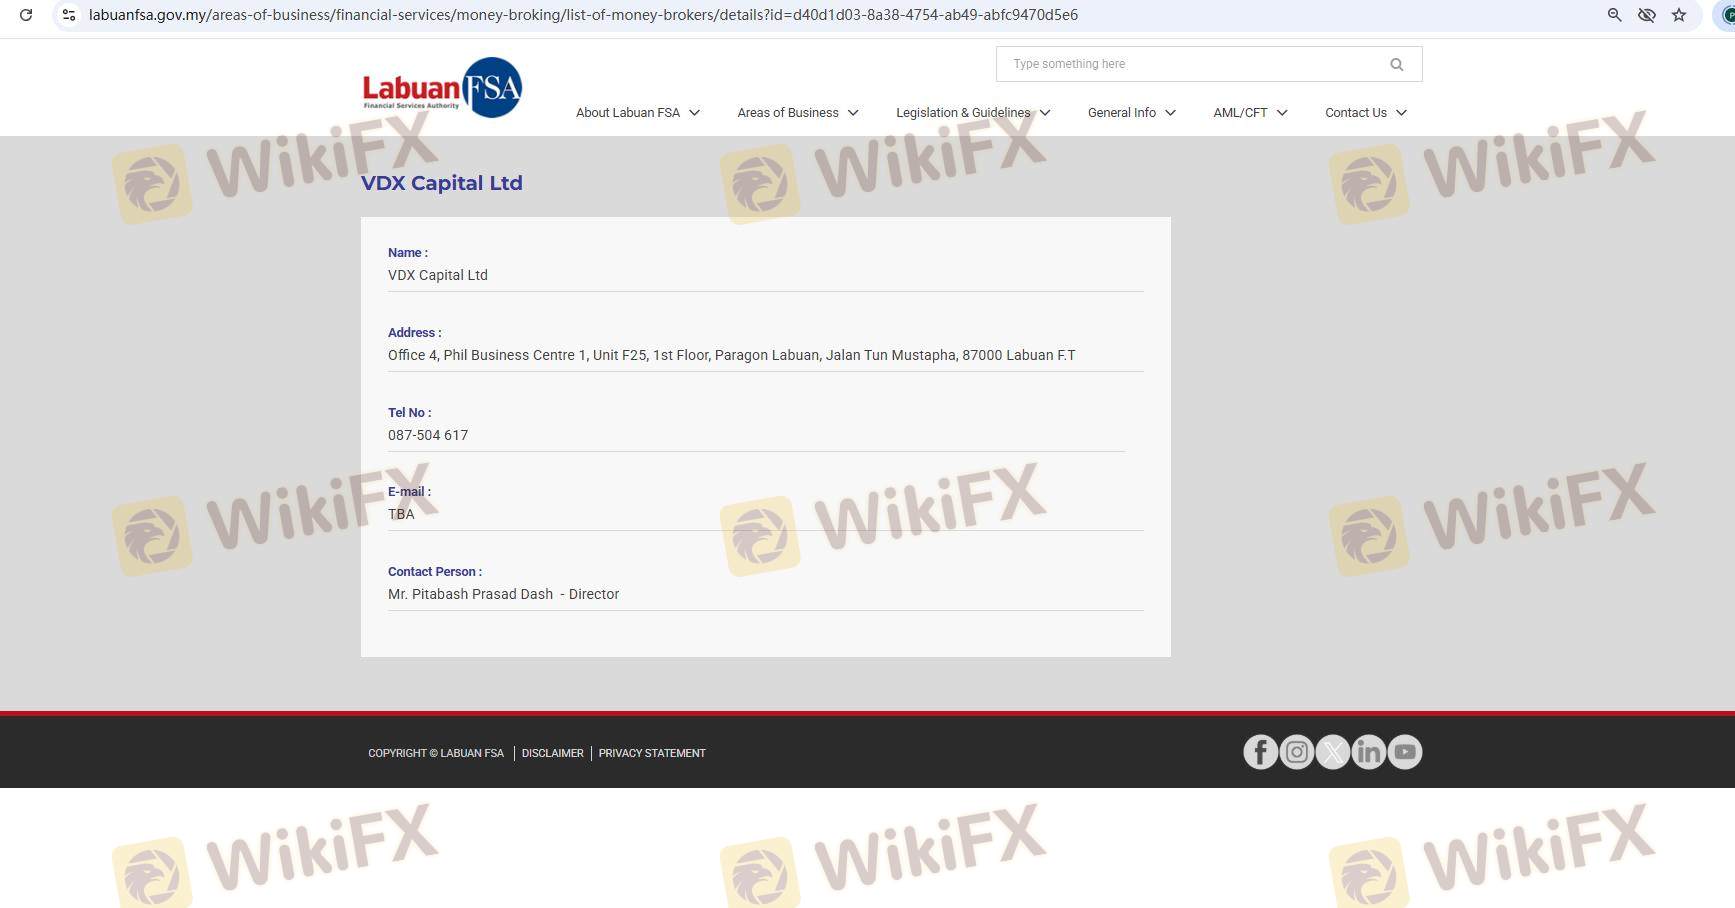1735x908 pixels.
Task: Expand the Legislation & Guidelines dropdown
Action: (x=972, y=113)
